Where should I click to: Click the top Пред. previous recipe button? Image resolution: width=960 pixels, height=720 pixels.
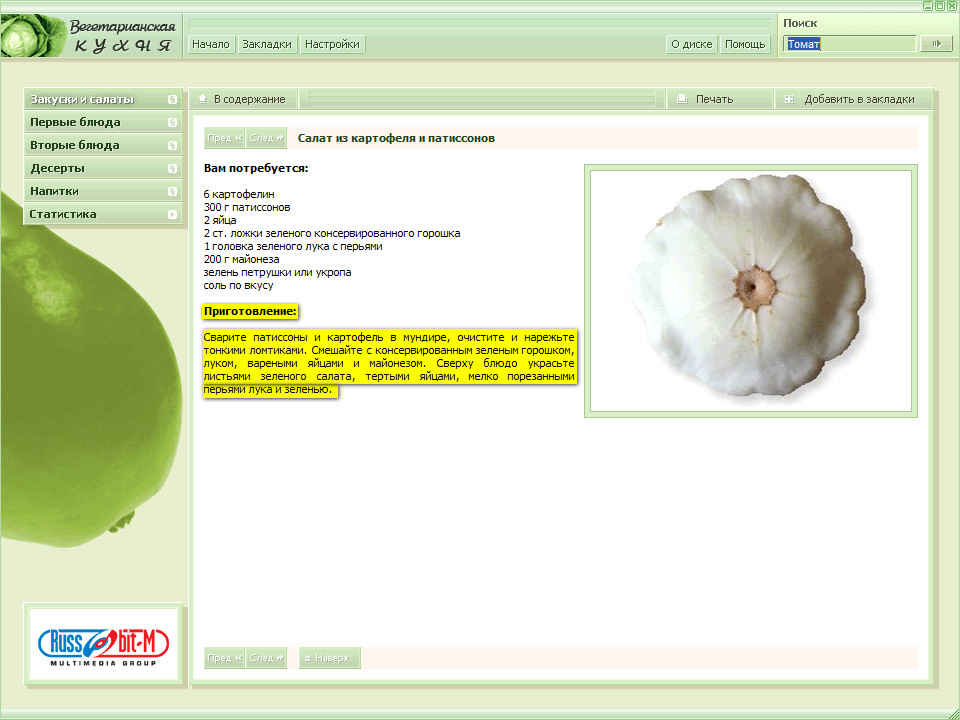[225, 138]
